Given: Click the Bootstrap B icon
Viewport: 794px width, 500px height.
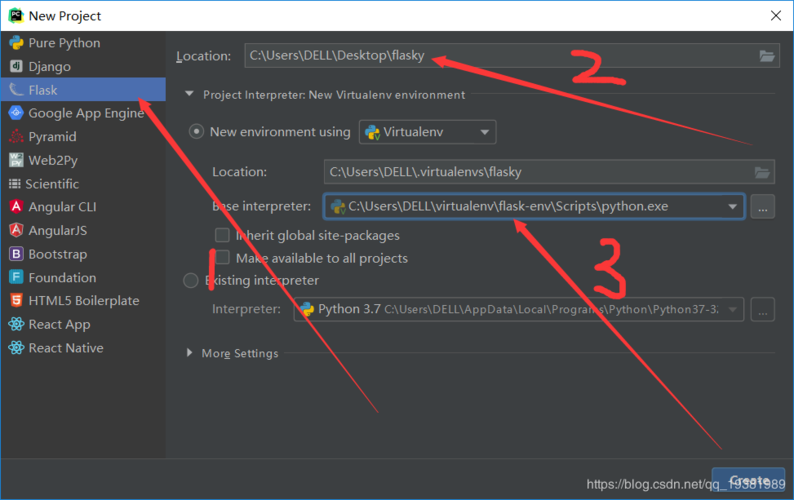Looking at the screenshot, I should click(16, 254).
